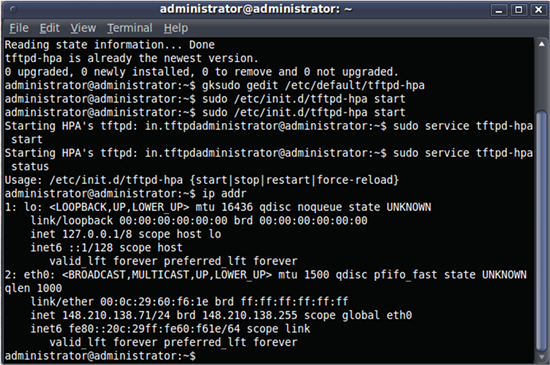Click the 'qlen 1000' text
The height and width of the screenshot is (365, 550).
click(33, 288)
